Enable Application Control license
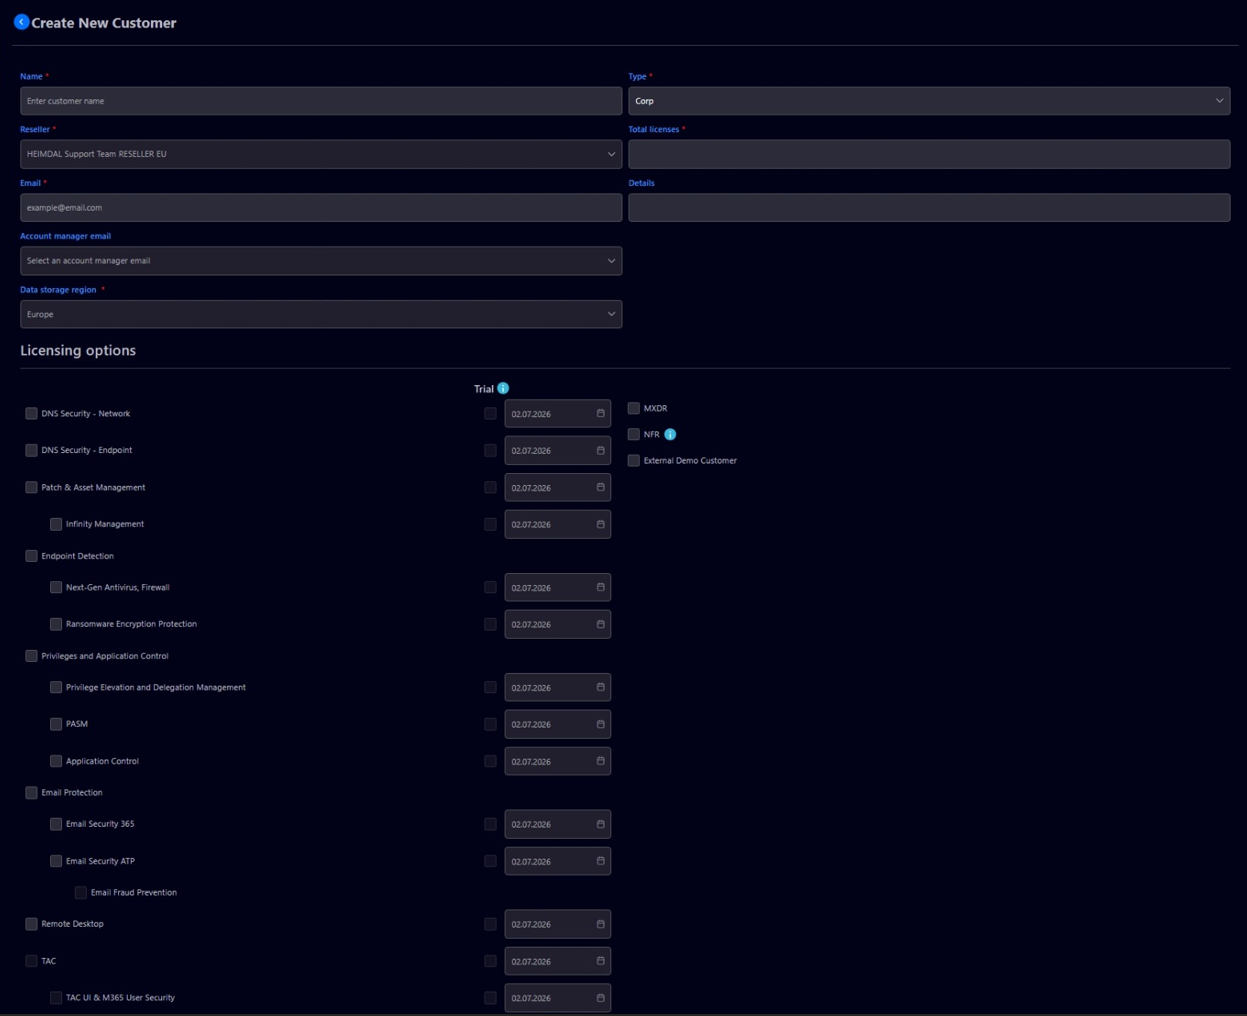Screen dimensions: 1247x1016 (x=56, y=761)
